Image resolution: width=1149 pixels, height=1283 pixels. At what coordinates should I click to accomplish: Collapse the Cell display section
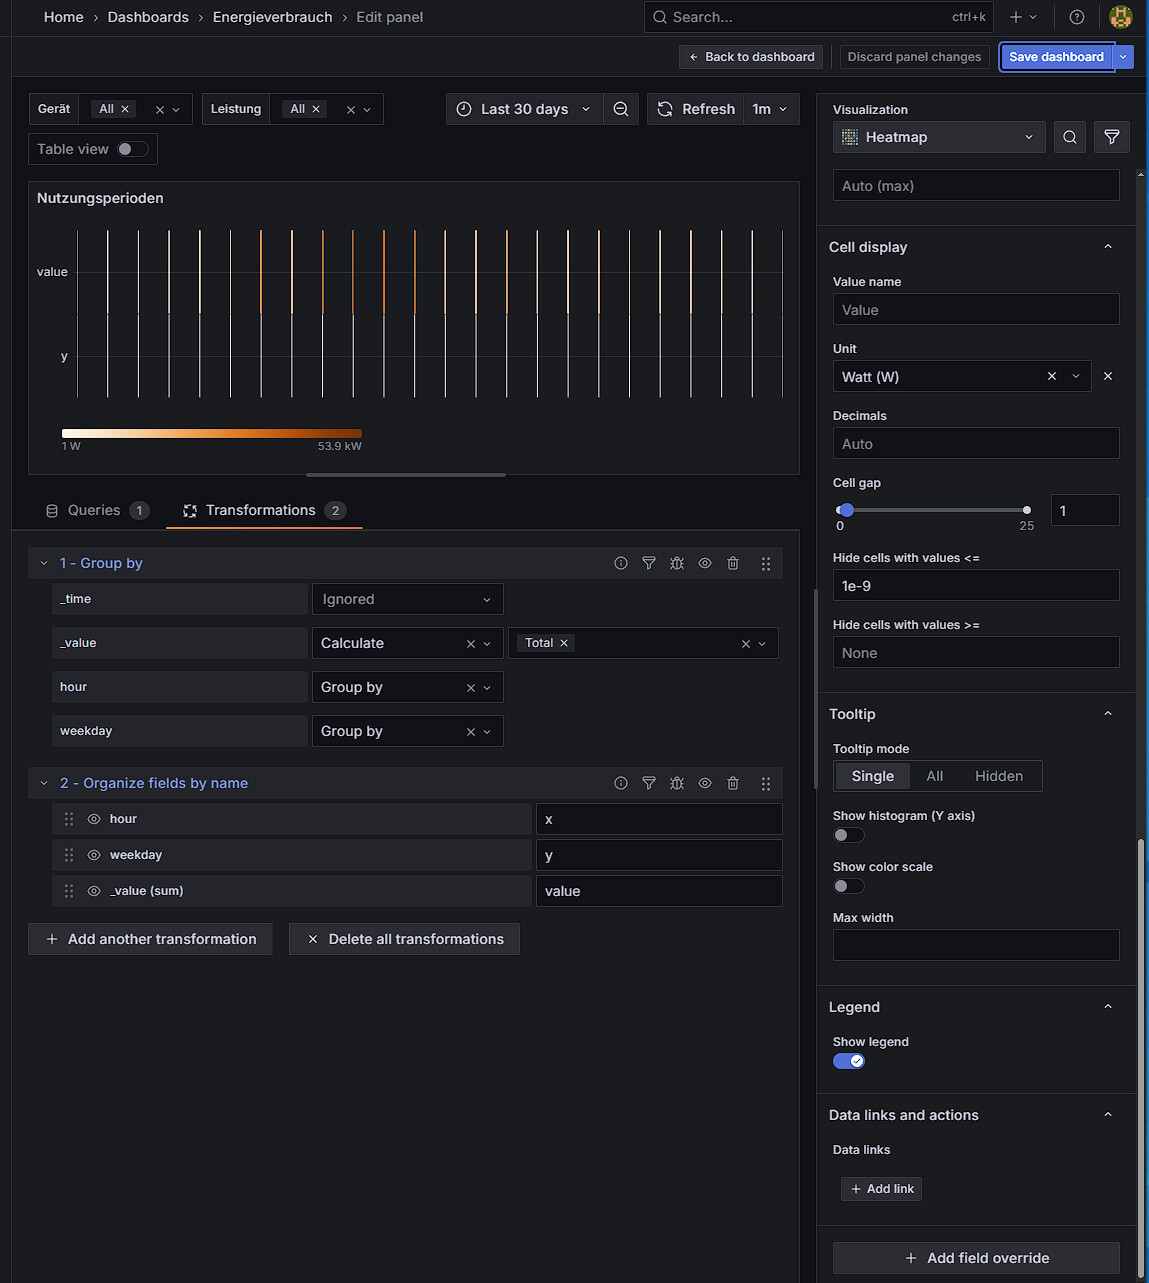(x=1108, y=247)
